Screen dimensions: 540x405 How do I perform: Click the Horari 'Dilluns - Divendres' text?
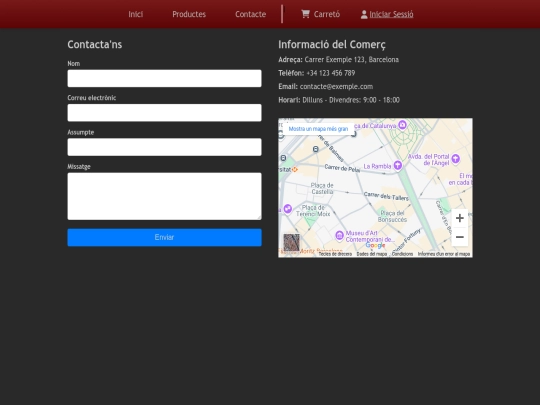tap(351, 100)
